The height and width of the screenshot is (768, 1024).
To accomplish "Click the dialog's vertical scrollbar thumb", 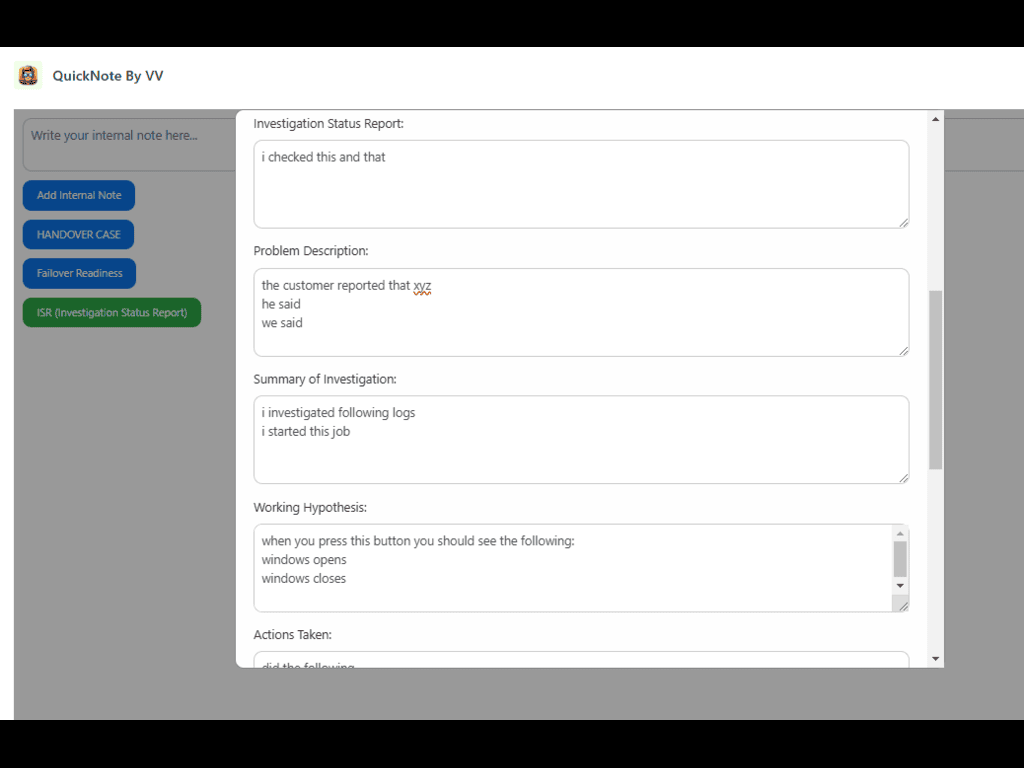I will pos(936,380).
